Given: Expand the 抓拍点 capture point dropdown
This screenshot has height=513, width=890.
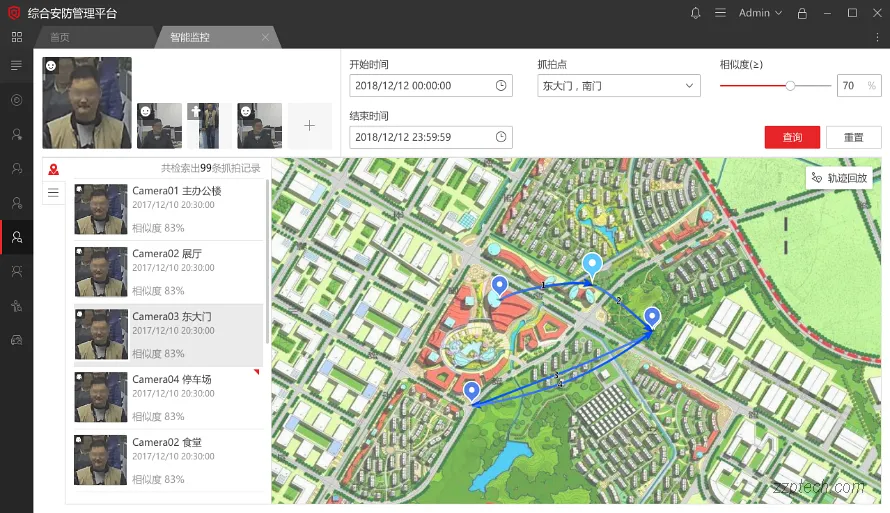Looking at the screenshot, I should [x=689, y=86].
